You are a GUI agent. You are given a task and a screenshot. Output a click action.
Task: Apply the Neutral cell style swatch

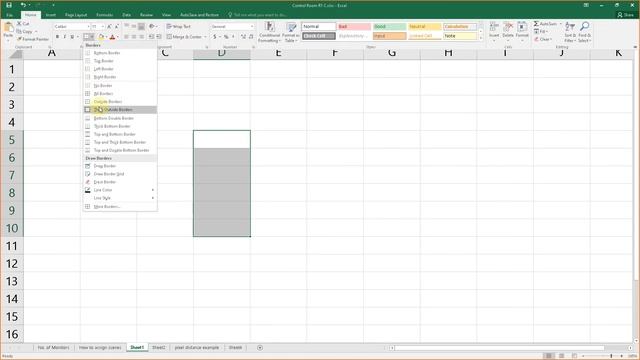pos(424,27)
